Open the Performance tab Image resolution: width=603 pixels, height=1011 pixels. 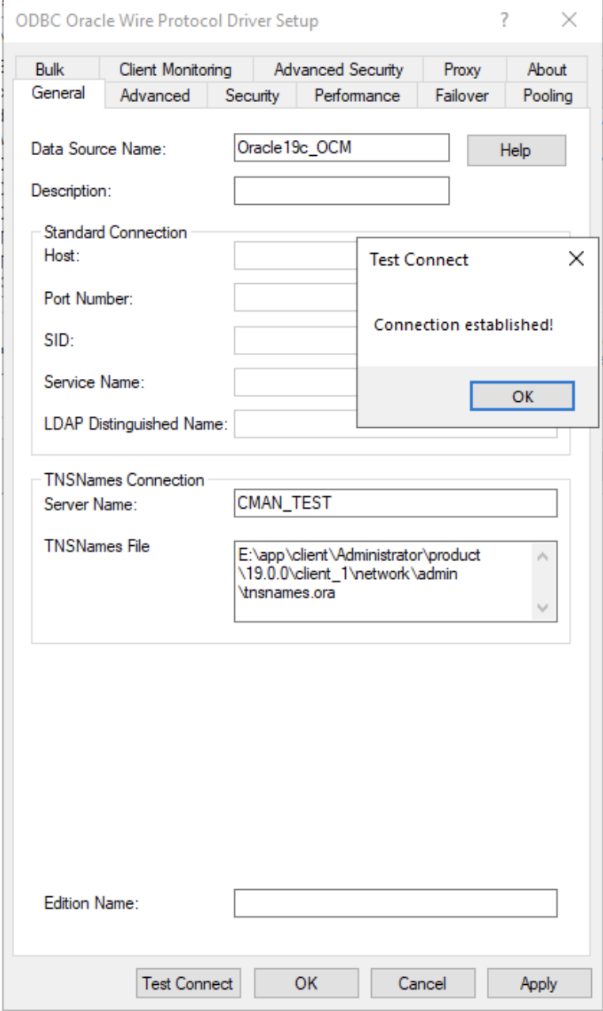(x=357, y=95)
